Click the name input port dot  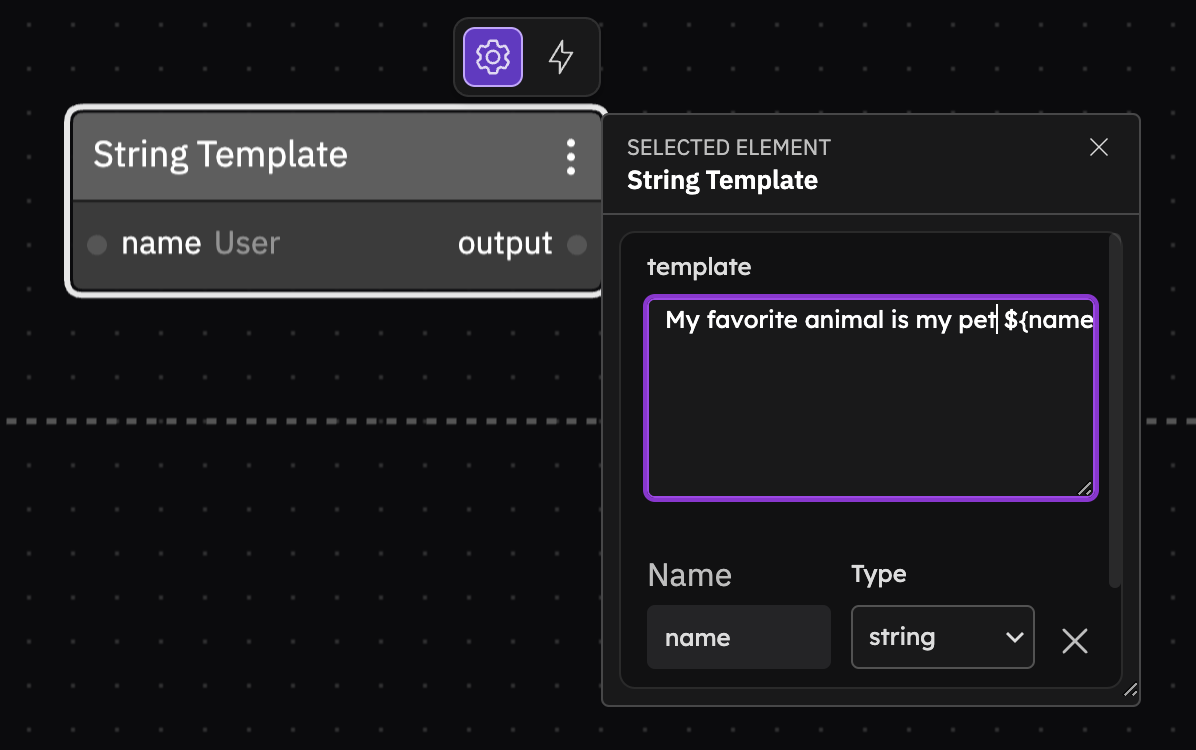(97, 245)
